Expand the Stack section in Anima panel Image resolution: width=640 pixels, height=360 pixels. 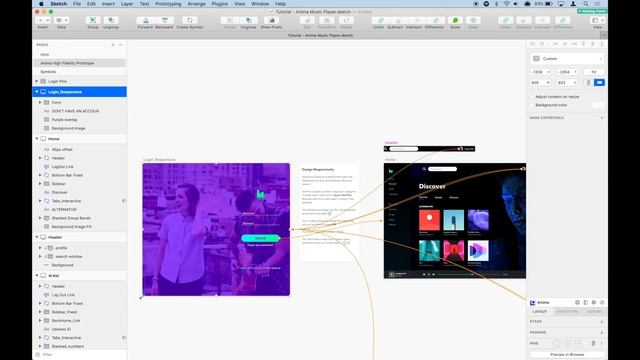pos(602,322)
